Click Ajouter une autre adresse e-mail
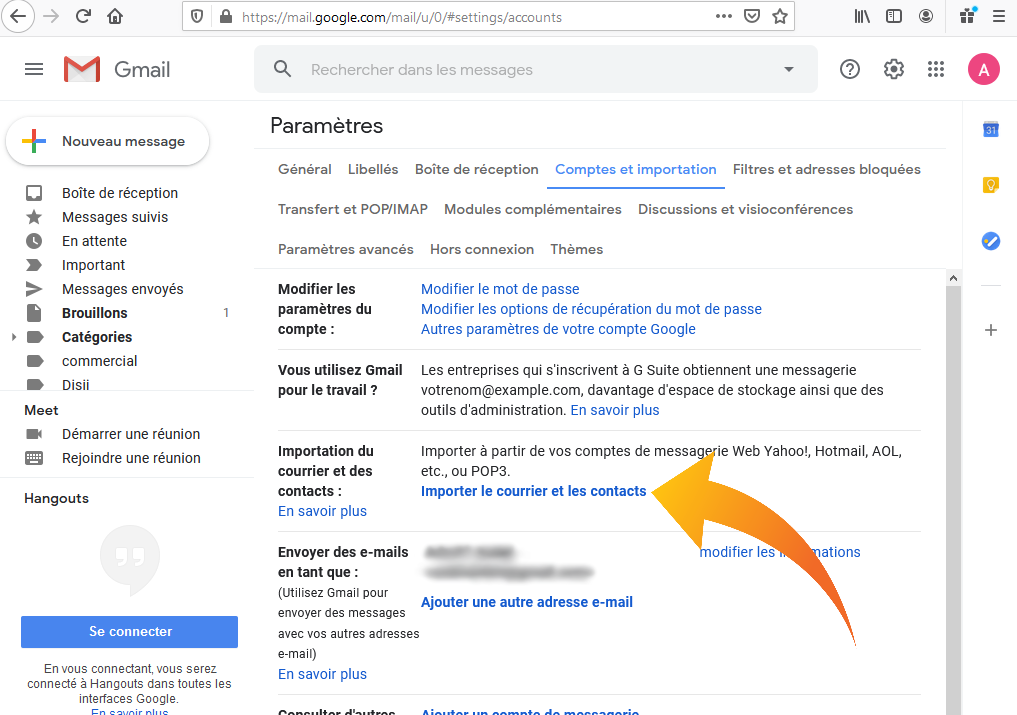The width and height of the screenshot is (1017, 715). pyautogui.click(x=527, y=603)
